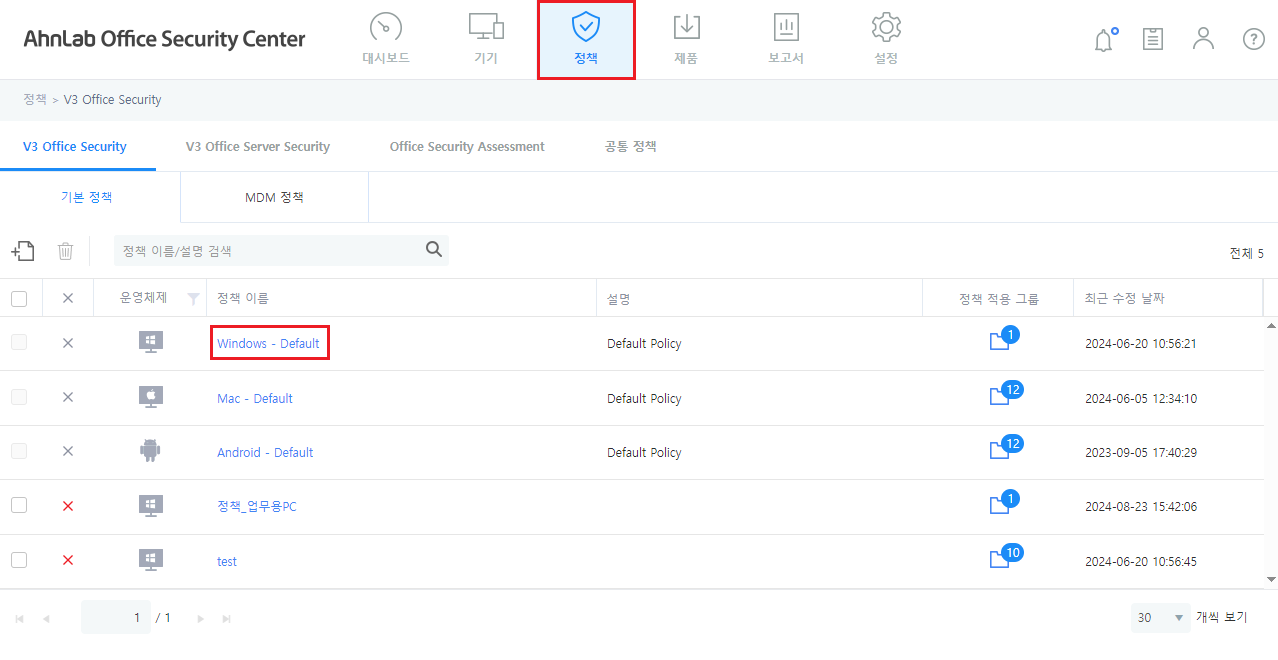Click the table scrollbar up arrow
The width and height of the screenshot is (1278, 660).
pos(1271,325)
